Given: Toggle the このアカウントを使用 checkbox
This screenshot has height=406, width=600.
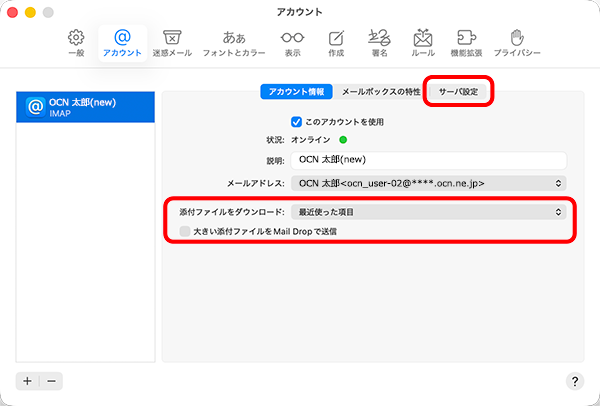Looking at the screenshot, I should pyautogui.click(x=296, y=122).
